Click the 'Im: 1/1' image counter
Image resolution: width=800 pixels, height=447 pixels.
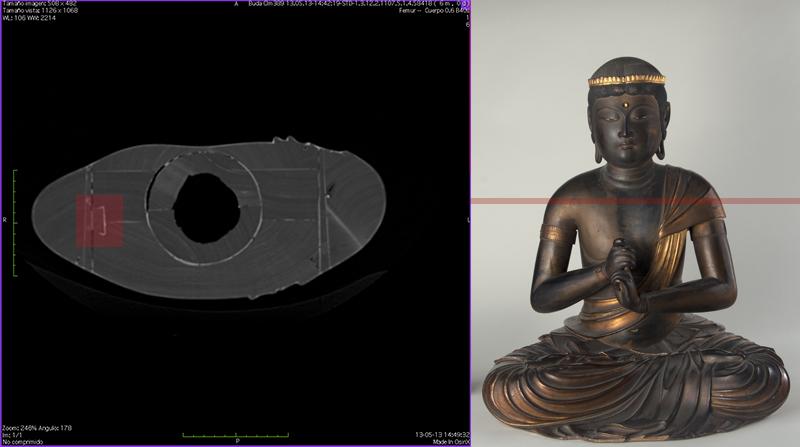tap(14, 434)
